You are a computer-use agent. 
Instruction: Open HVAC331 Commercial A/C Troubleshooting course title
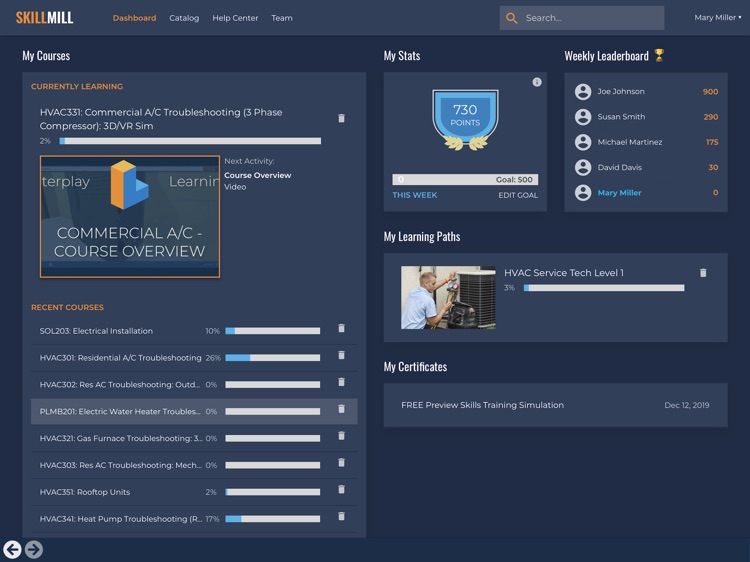(161, 119)
